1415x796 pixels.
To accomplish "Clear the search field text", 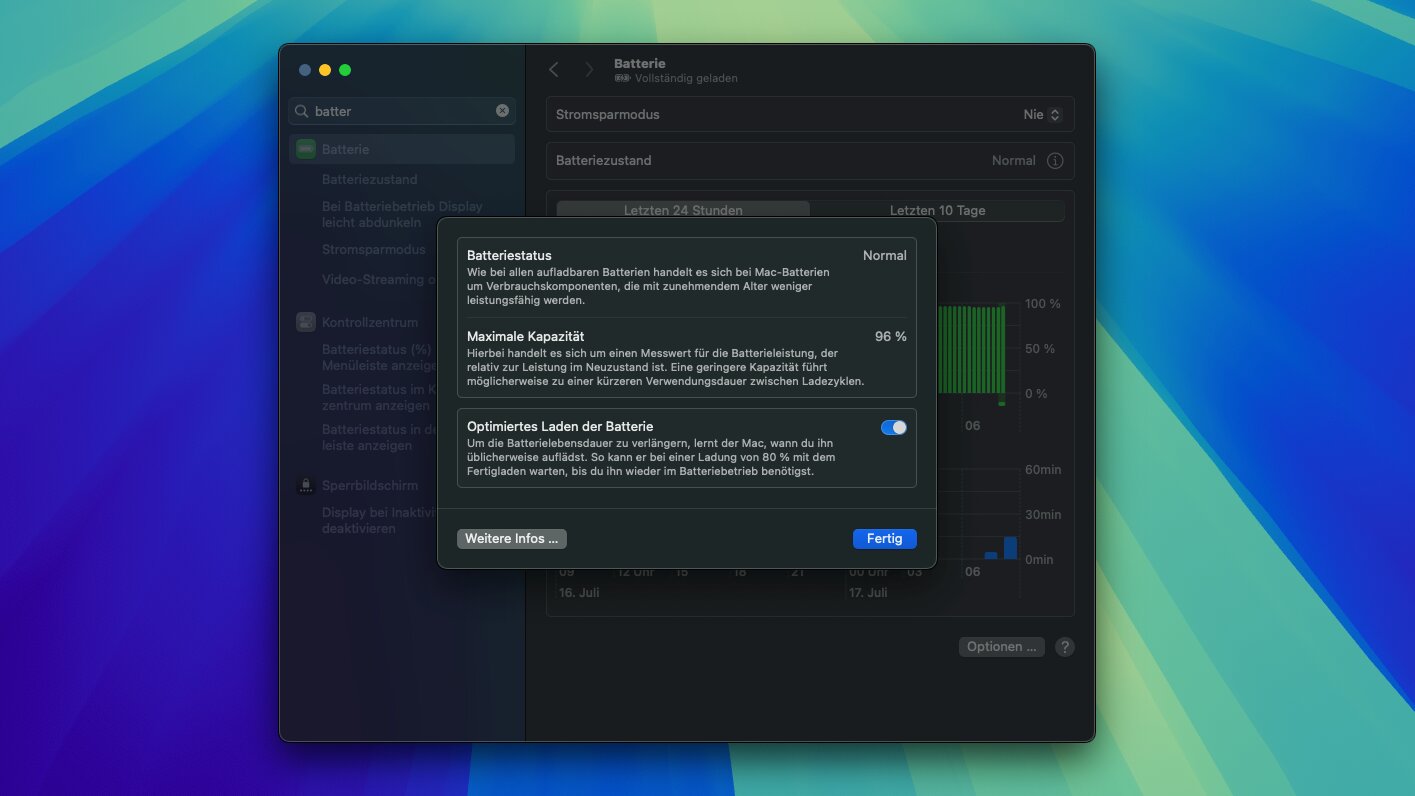I will [x=502, y=111].
